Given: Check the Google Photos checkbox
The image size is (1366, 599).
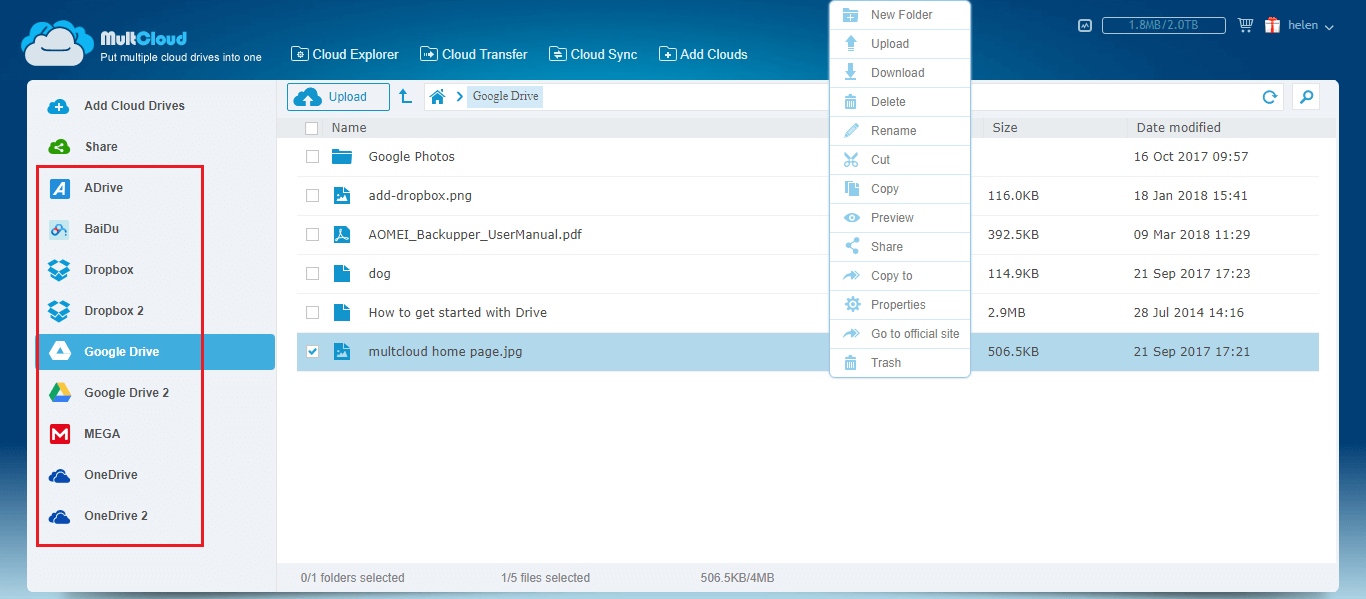Looking at the screenshot, I should coord(312,157).
